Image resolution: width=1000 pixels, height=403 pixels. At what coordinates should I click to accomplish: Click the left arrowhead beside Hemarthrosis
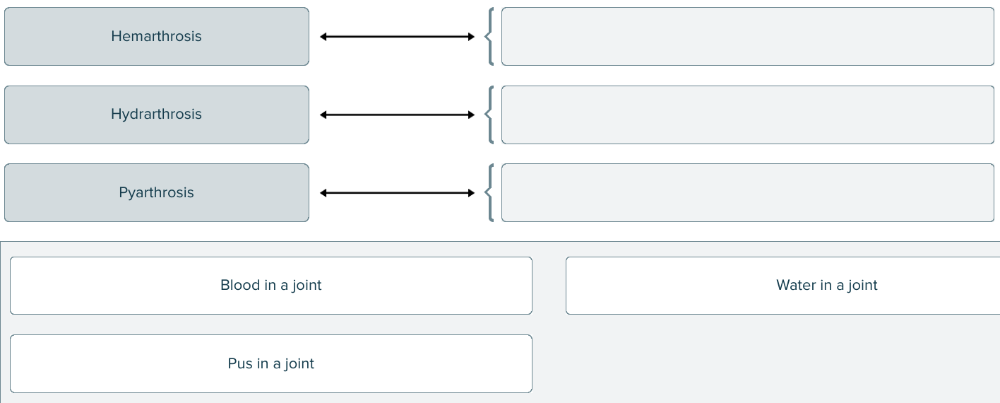point(325,37)
